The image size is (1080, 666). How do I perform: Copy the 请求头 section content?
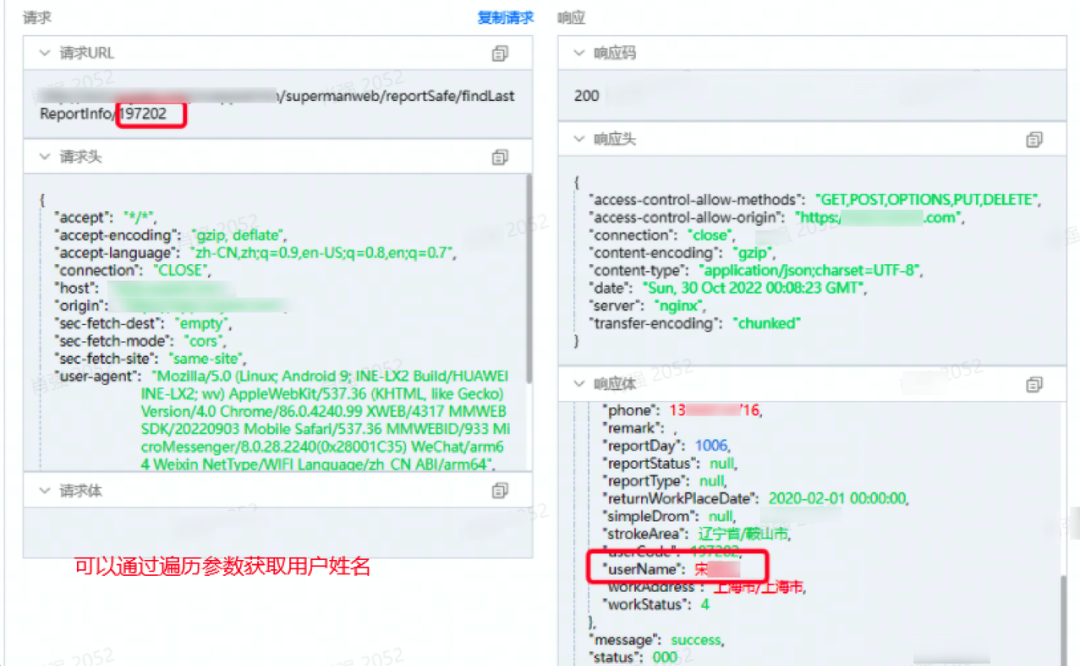point(500,157)
